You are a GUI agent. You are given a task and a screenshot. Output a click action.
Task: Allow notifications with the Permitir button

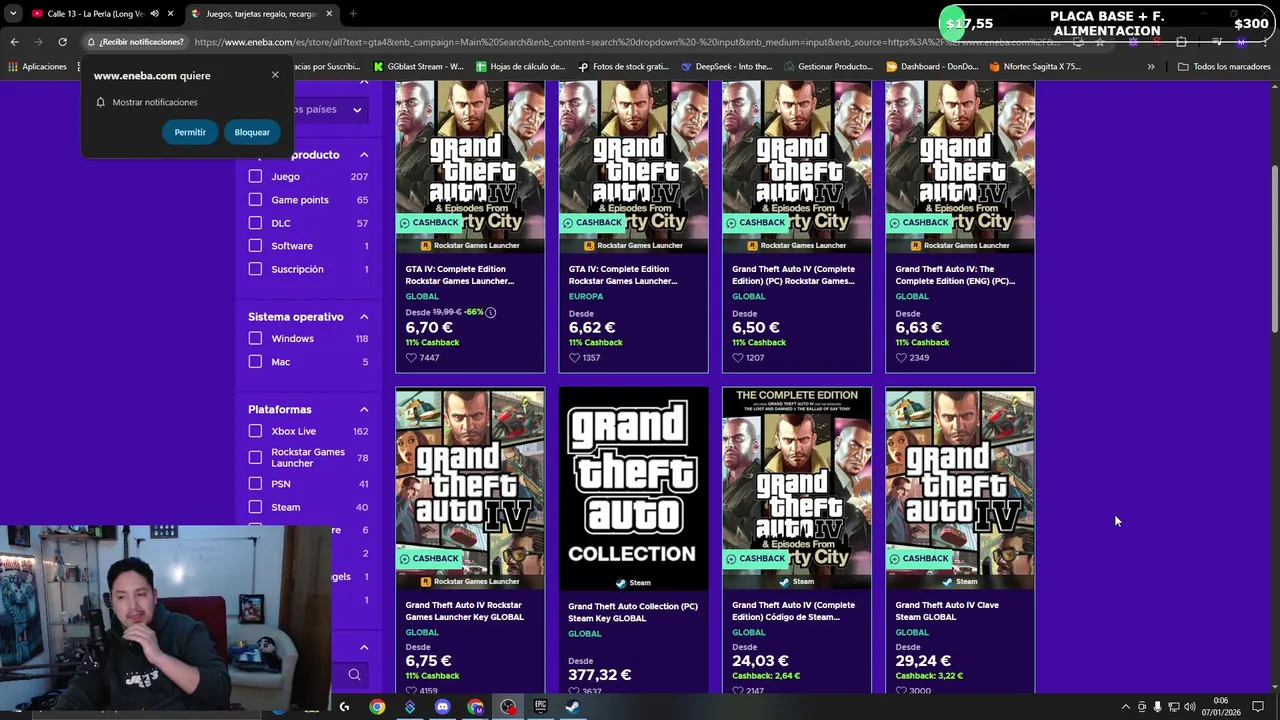click(x=190, y=132)
